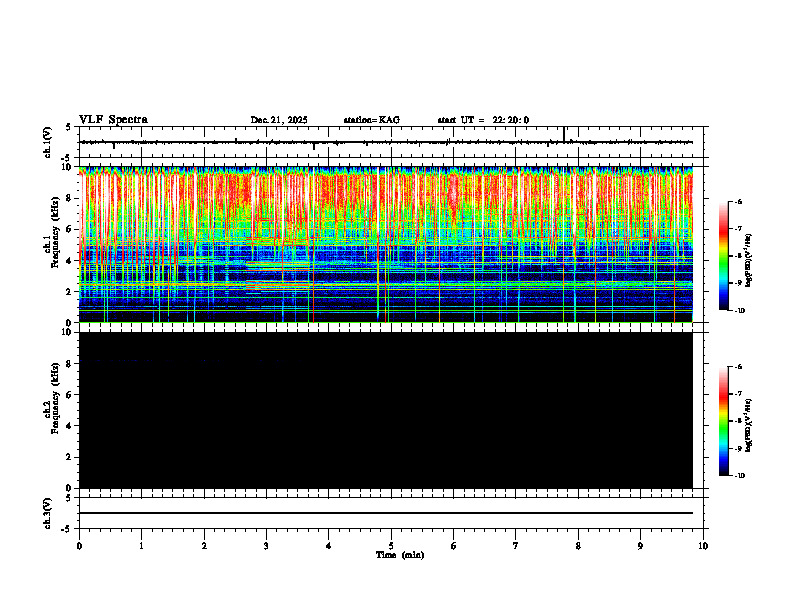The image size is (792, 612).
Task: Click the "5" tick on the Time axis
Action: (x=391, y=546)
